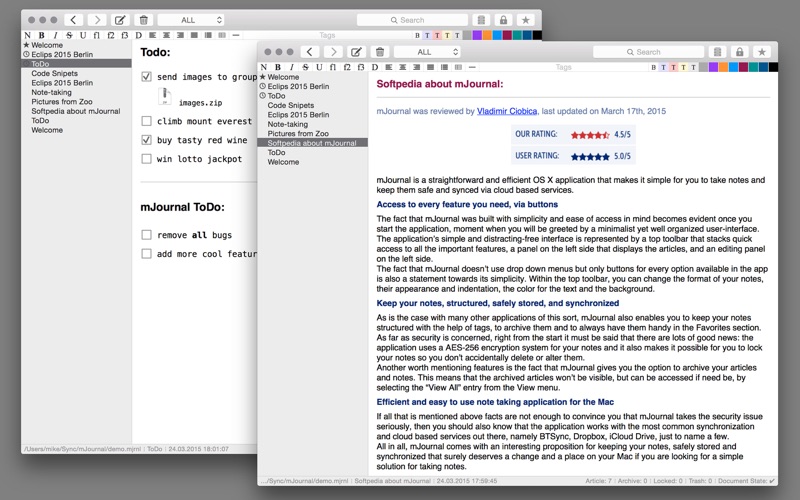Click the back arrow in the ToDo window
Viewport: 800px width, 500px height.
point(73,20)
